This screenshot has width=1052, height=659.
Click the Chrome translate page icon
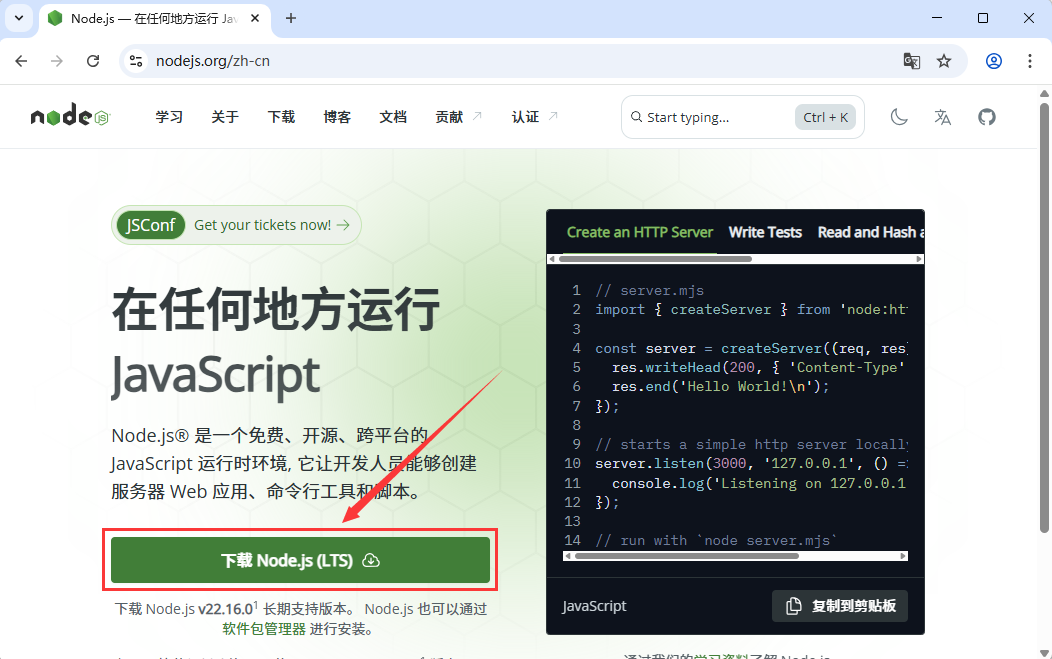pos(911,61)
